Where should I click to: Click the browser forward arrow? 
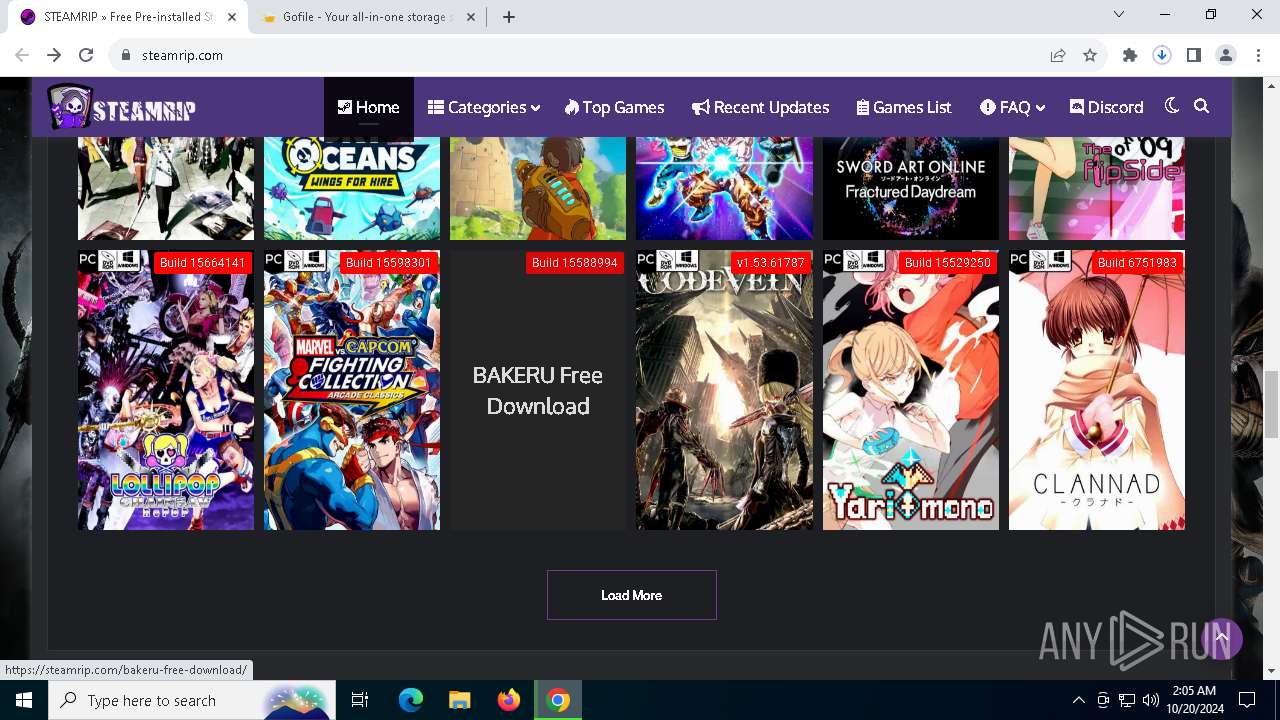point(54,56)
